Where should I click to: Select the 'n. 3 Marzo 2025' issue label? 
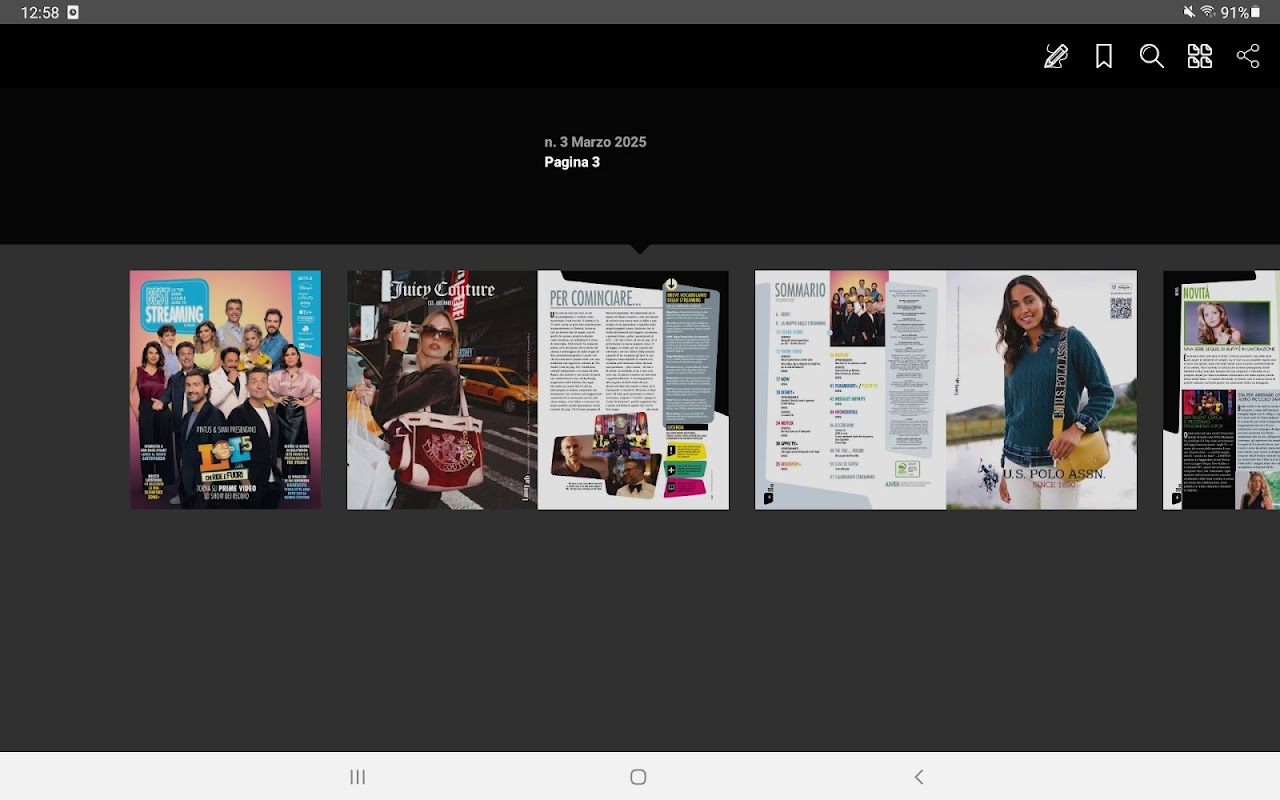[595, 142]
